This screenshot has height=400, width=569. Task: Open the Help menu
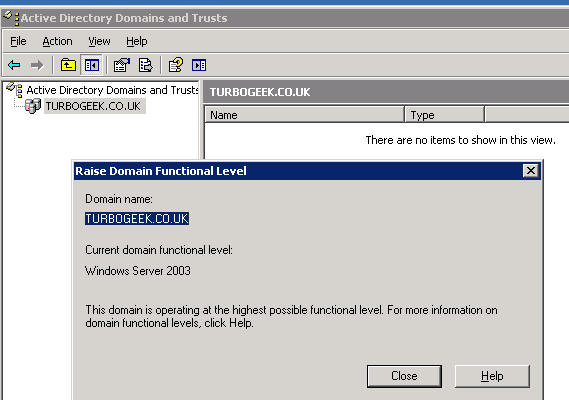[x=137, y=41]
